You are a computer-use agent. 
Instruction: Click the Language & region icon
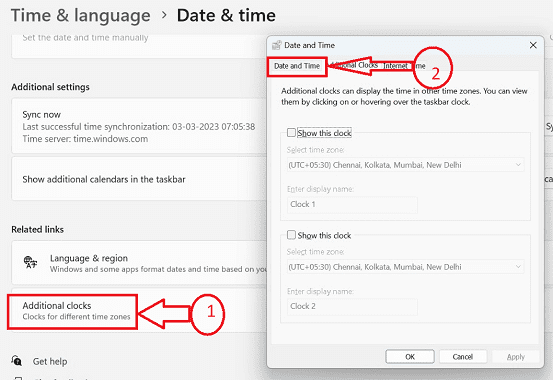pyautogui.click(x=30, y=262)
